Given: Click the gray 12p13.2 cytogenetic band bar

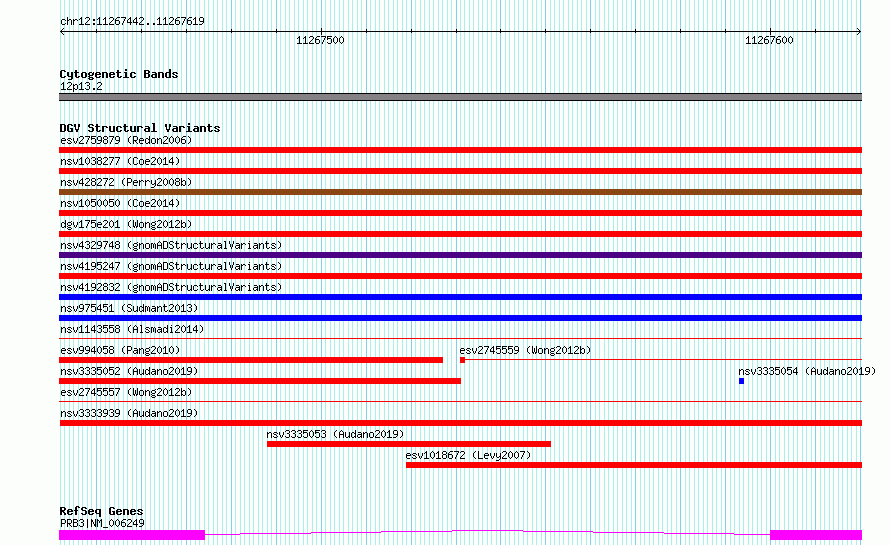Looking at the screenshot, I should [x=460, y=97].
